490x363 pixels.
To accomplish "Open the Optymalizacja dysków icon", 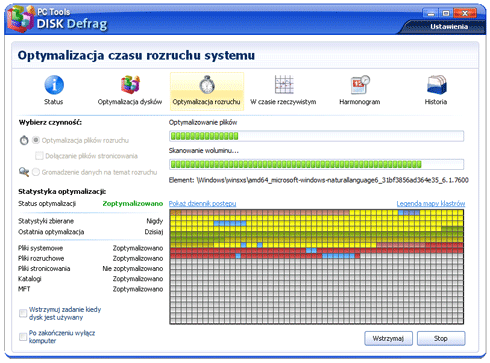I will (x=130, y=84).
